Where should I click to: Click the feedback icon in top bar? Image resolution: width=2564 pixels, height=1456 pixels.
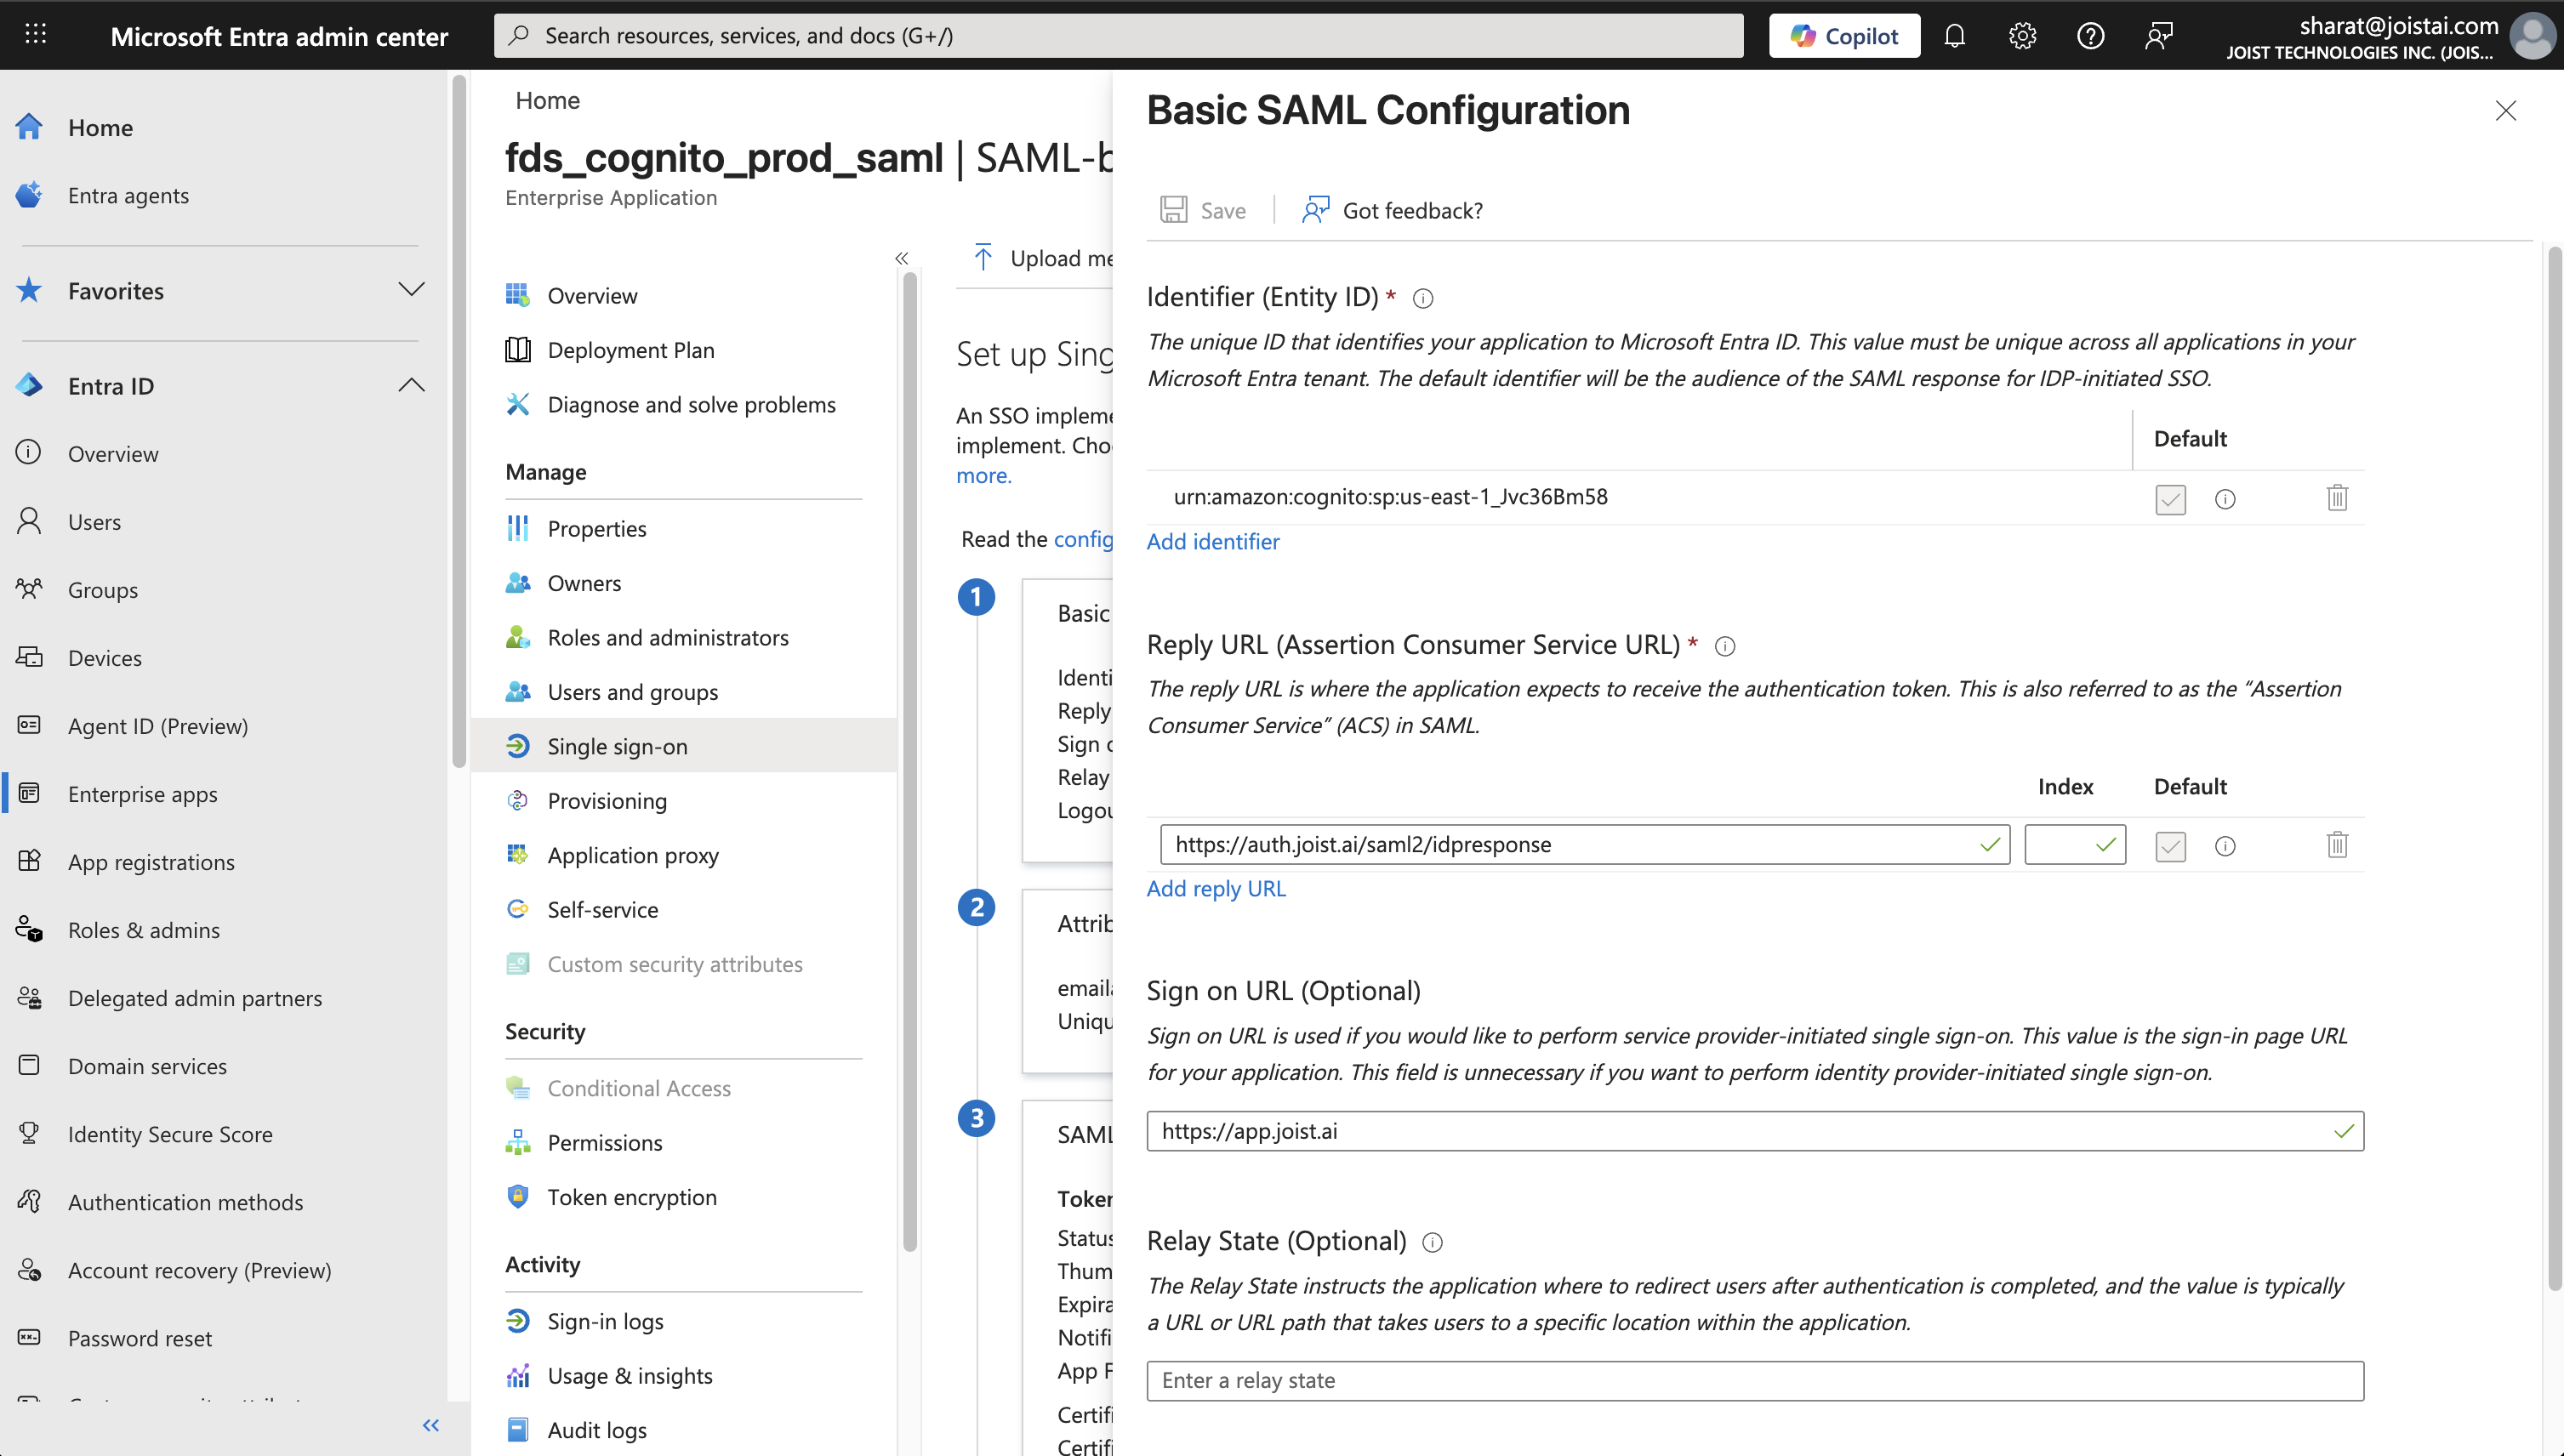2159,36
